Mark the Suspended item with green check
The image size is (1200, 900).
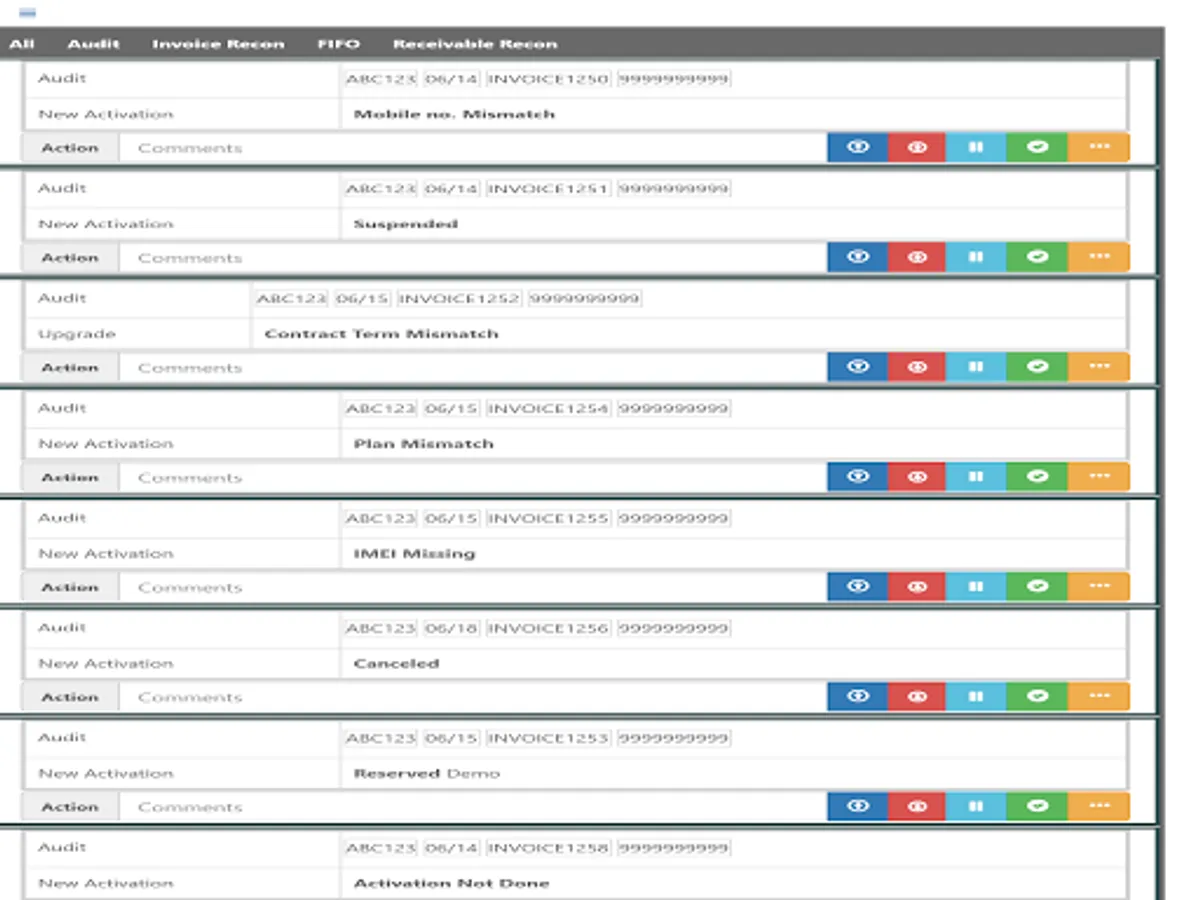pos(1037,257)
